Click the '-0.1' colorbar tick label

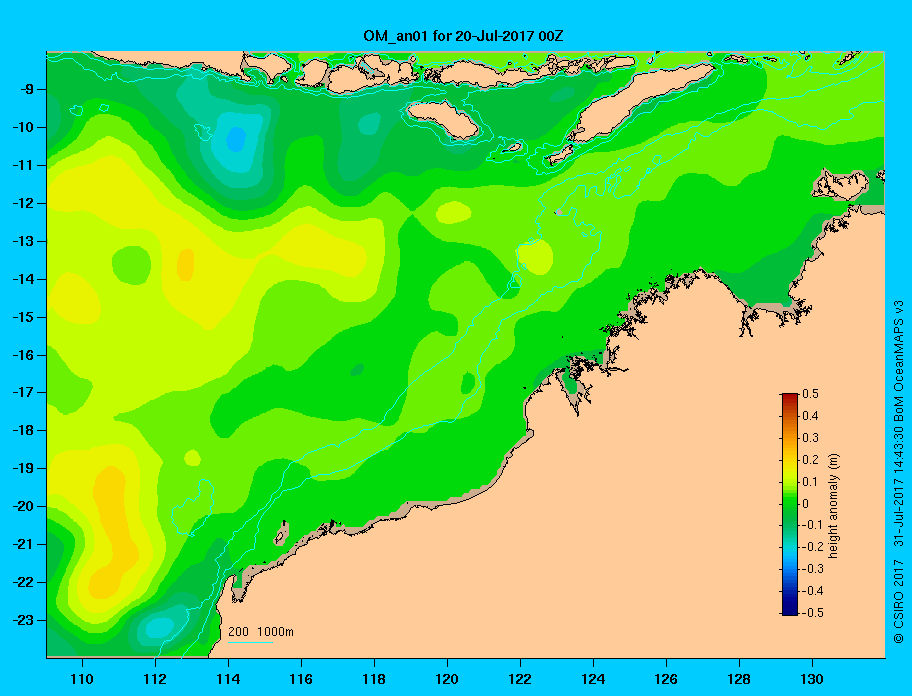click(x=813, y=525)
